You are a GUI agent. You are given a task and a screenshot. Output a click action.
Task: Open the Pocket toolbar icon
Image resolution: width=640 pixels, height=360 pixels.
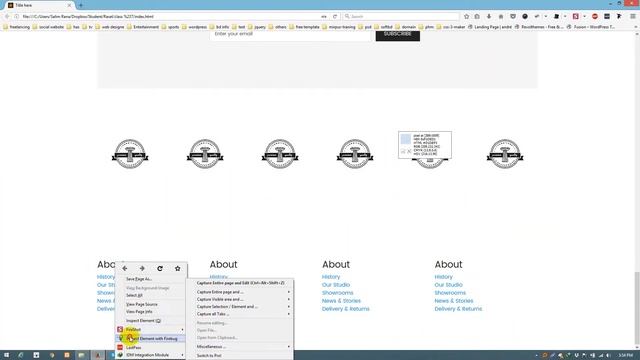pyautogui.click(x=513, y=16)
